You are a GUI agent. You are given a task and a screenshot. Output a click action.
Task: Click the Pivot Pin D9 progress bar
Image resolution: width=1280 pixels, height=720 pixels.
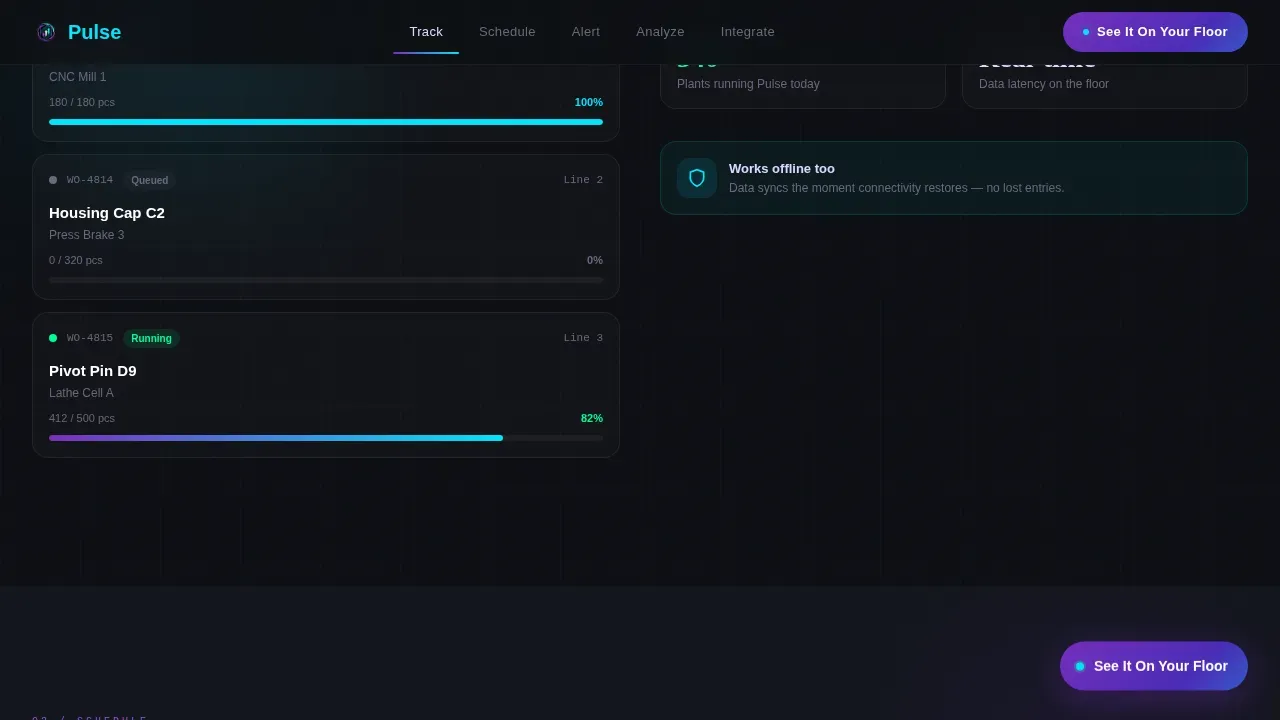click(326, 438)
